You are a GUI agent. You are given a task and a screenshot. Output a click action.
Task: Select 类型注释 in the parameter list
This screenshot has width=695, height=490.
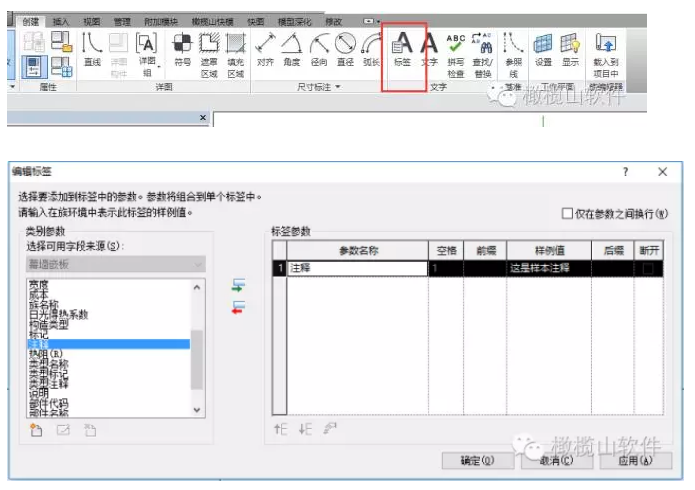[x=49, y=383]
